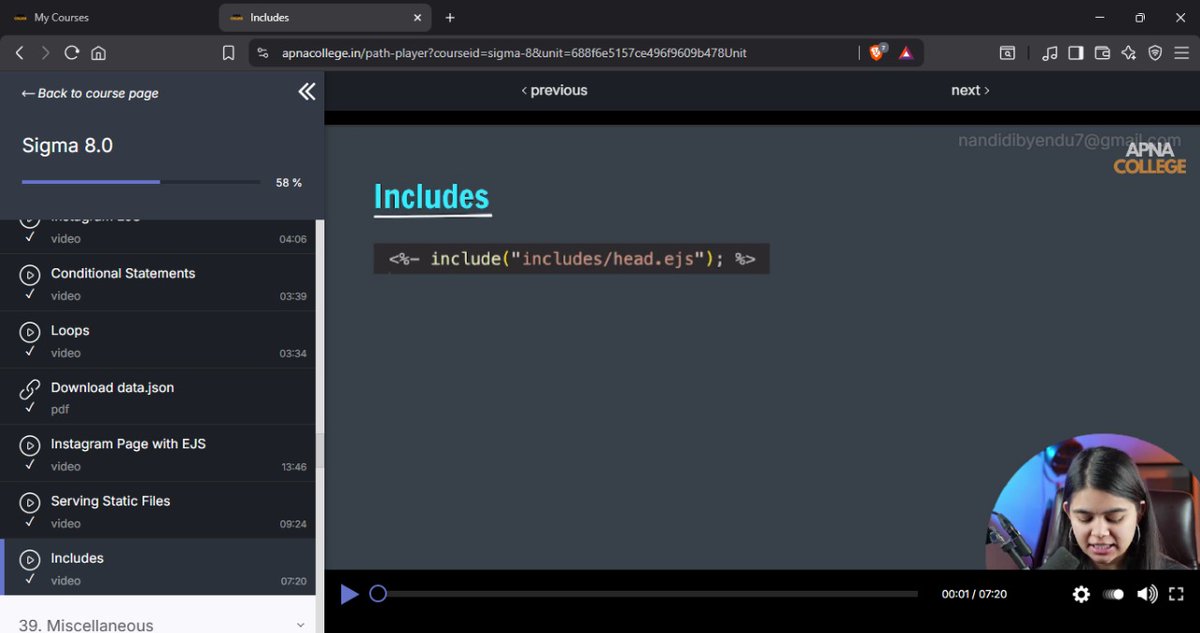Go to previous lesson
This screenshot has width=1200, height=633.
pyautogui.click(x=554, y=90)
